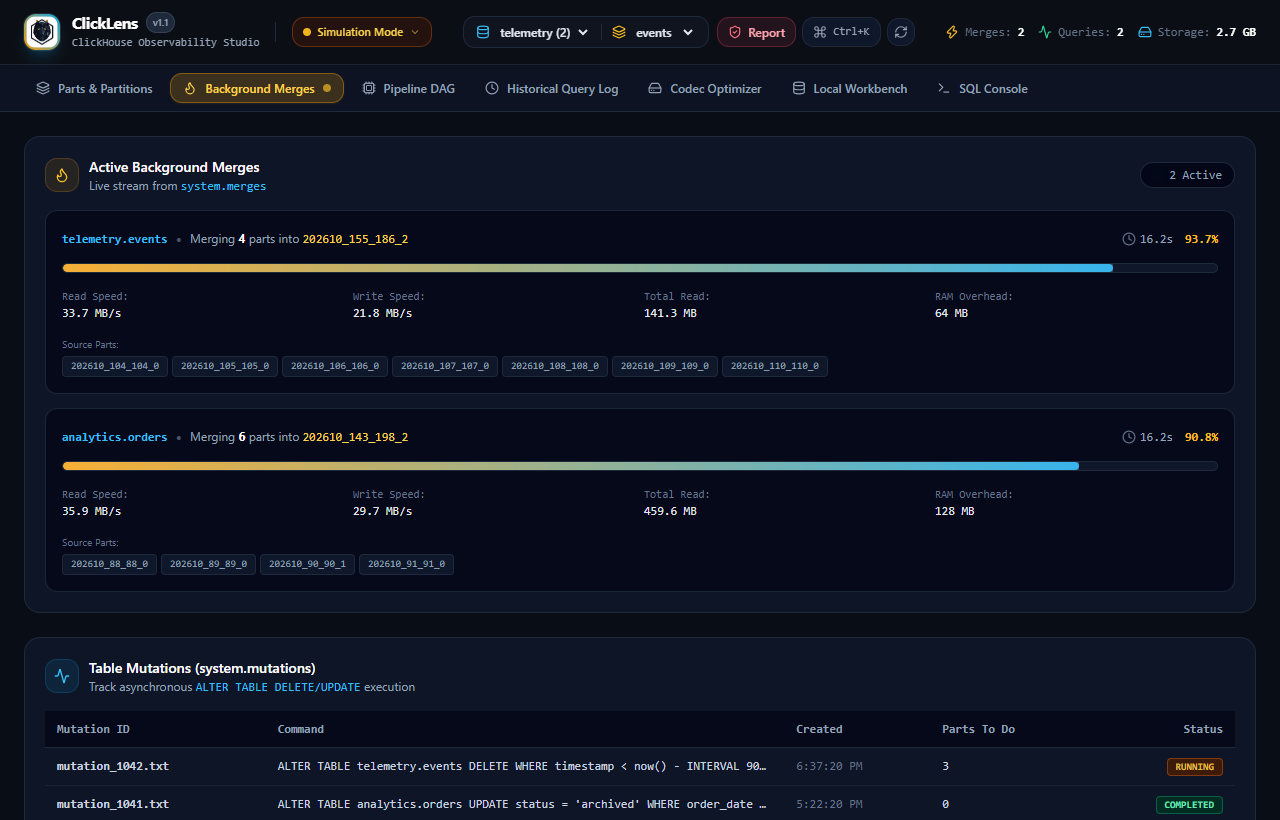The height and width of the screenshot is (820, 1280).
Task: Click the flame icon beside Active Background Merges
Action: [62, 175]
